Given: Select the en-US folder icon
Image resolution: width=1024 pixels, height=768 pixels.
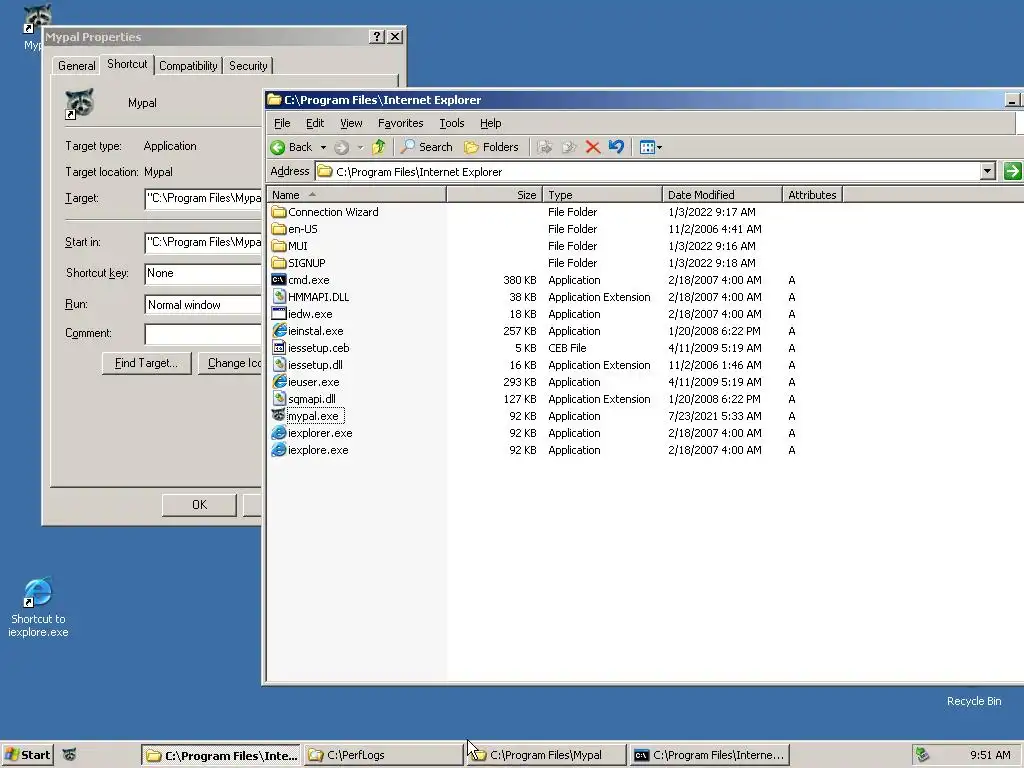Looking at the screenshot, I should point(279,229).
